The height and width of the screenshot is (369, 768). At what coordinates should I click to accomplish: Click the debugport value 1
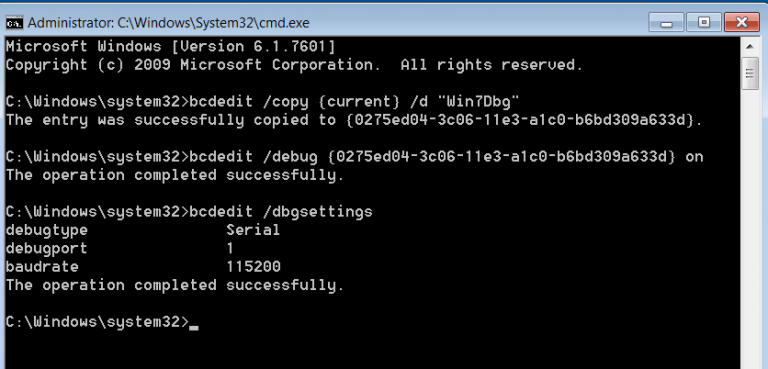click(230, 248)
